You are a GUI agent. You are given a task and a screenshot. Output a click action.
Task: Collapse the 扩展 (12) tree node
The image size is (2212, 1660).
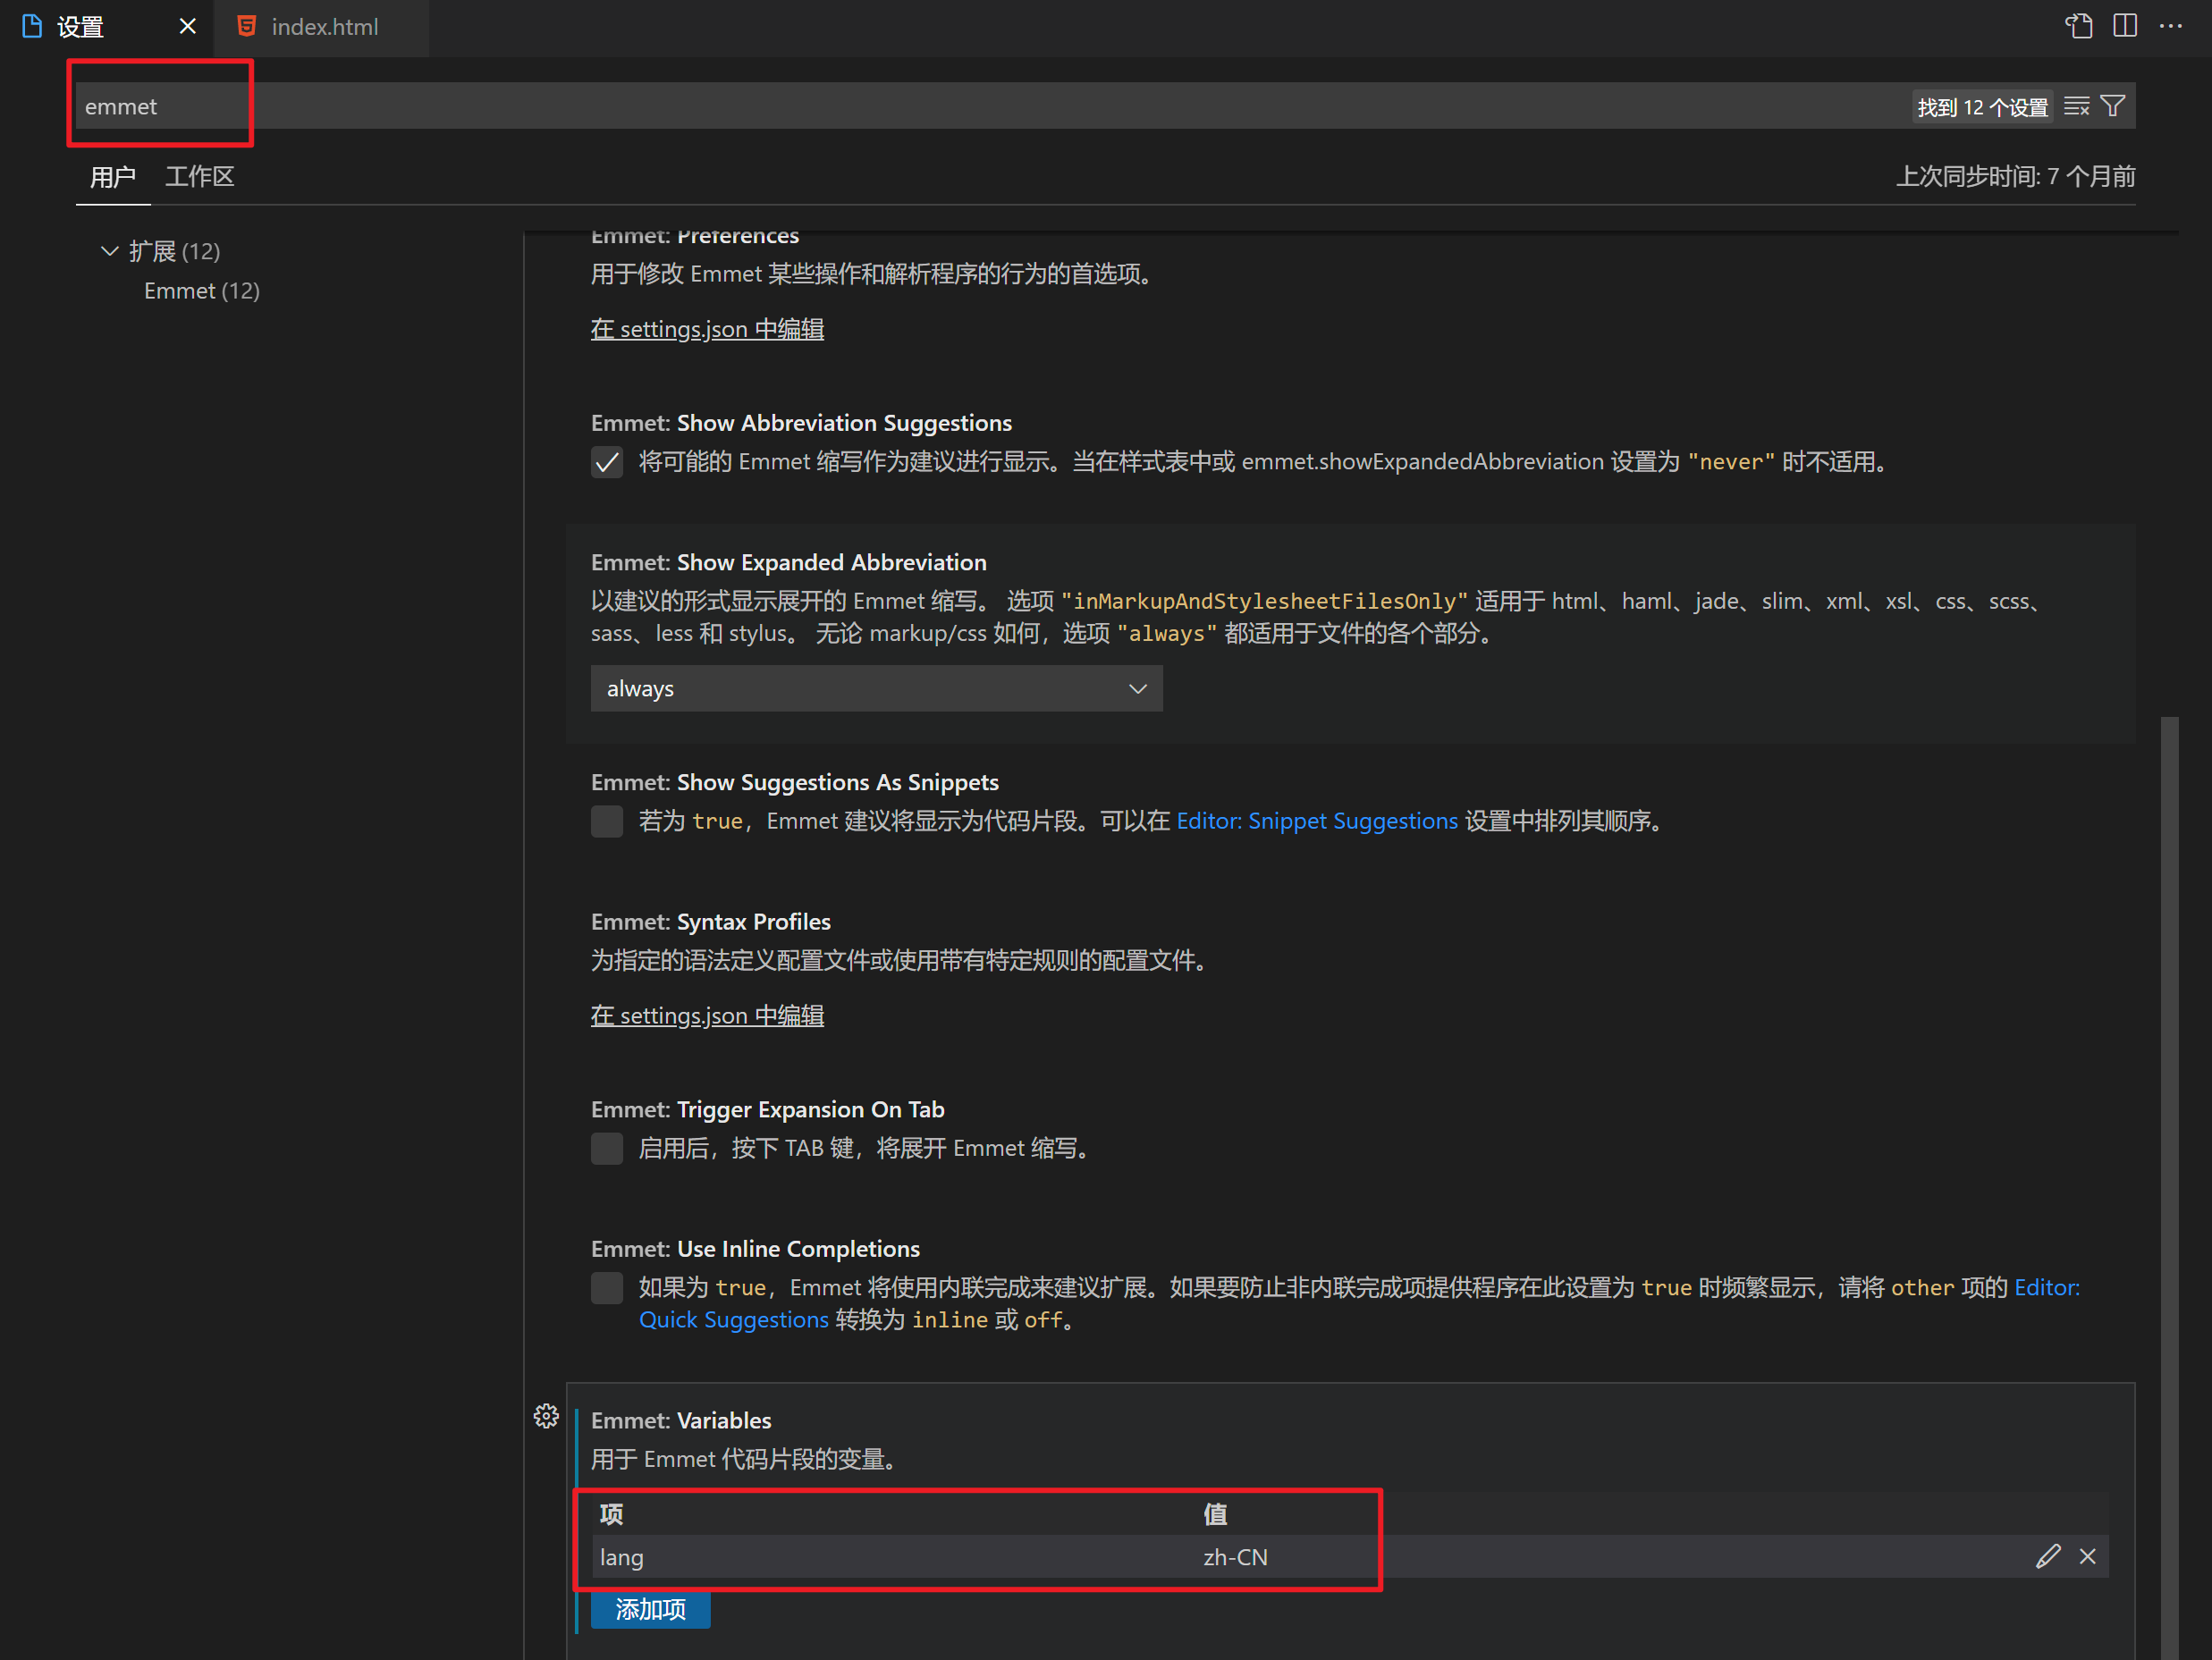[110, 251]
